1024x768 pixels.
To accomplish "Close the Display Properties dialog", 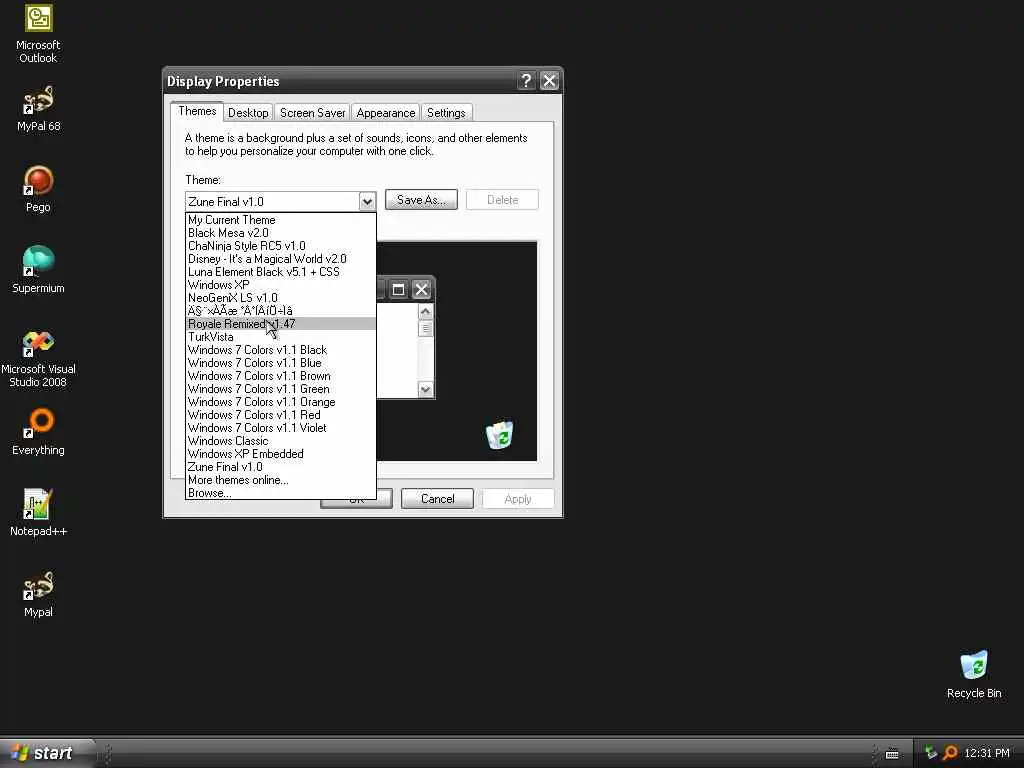I will pyautogui.click(x=549, y=80).
